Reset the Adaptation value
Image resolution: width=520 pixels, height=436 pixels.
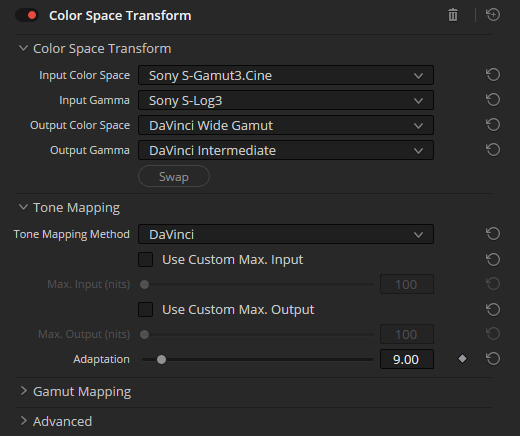(x=493, y=359)
